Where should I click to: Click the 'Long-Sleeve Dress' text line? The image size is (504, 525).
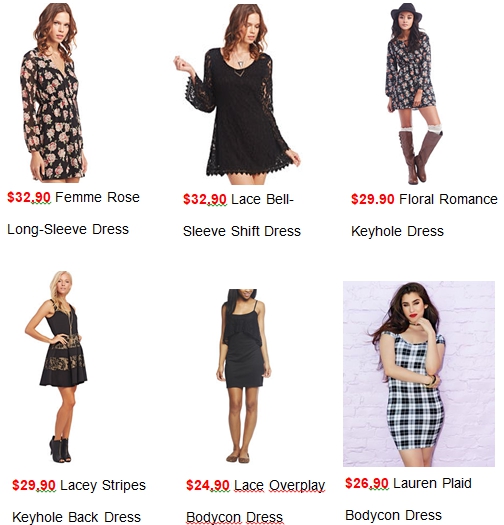68,229
